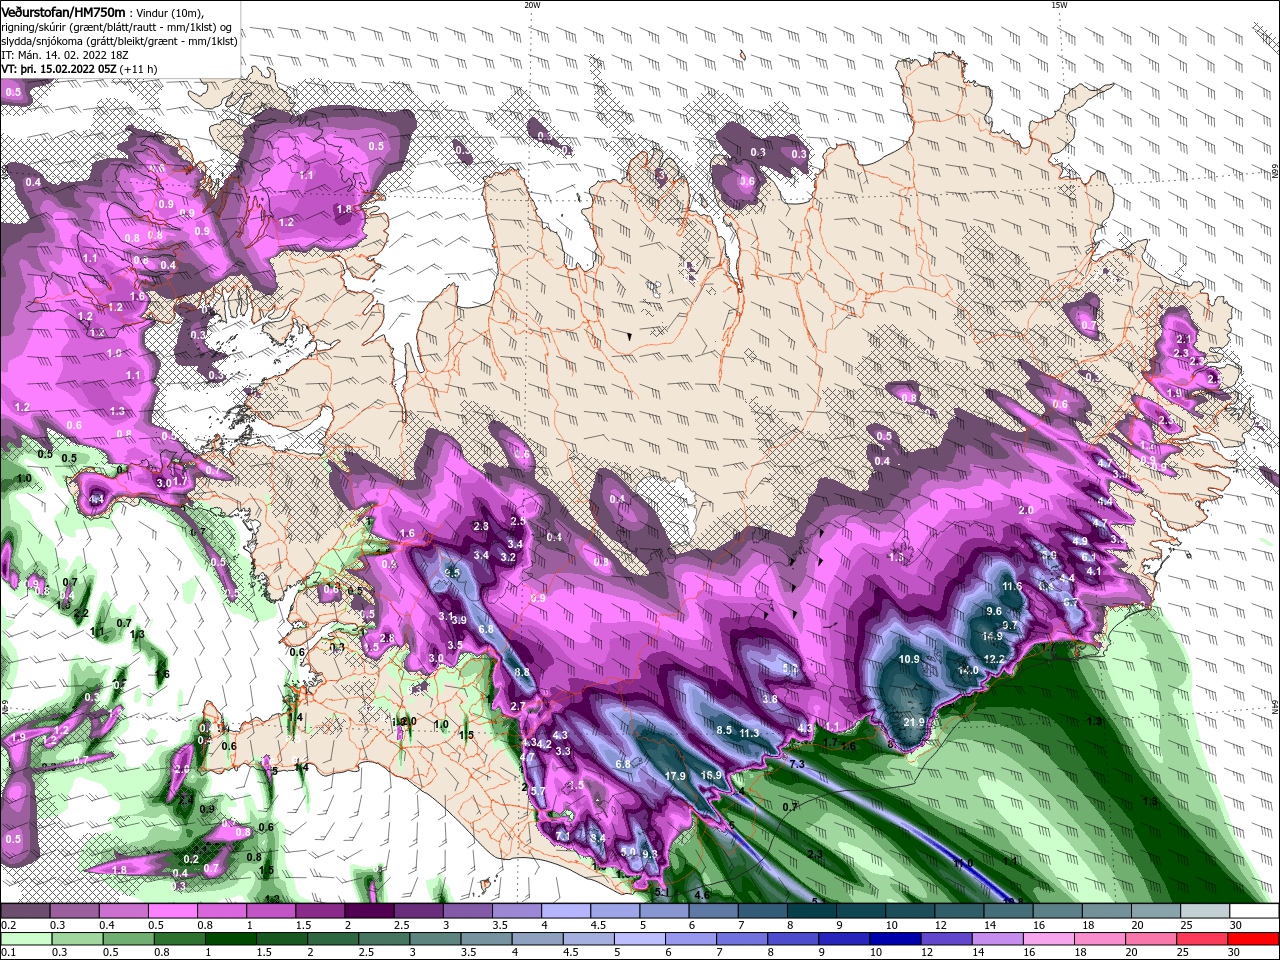Click the 8.5 value next to 11.3
The image size is (1280, 960).
724,730
